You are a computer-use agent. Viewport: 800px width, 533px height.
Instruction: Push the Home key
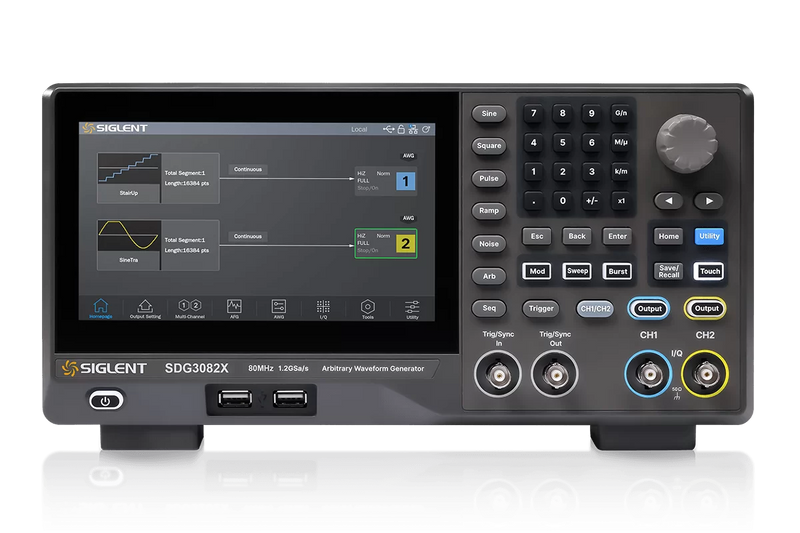click(x=668, y=237)
